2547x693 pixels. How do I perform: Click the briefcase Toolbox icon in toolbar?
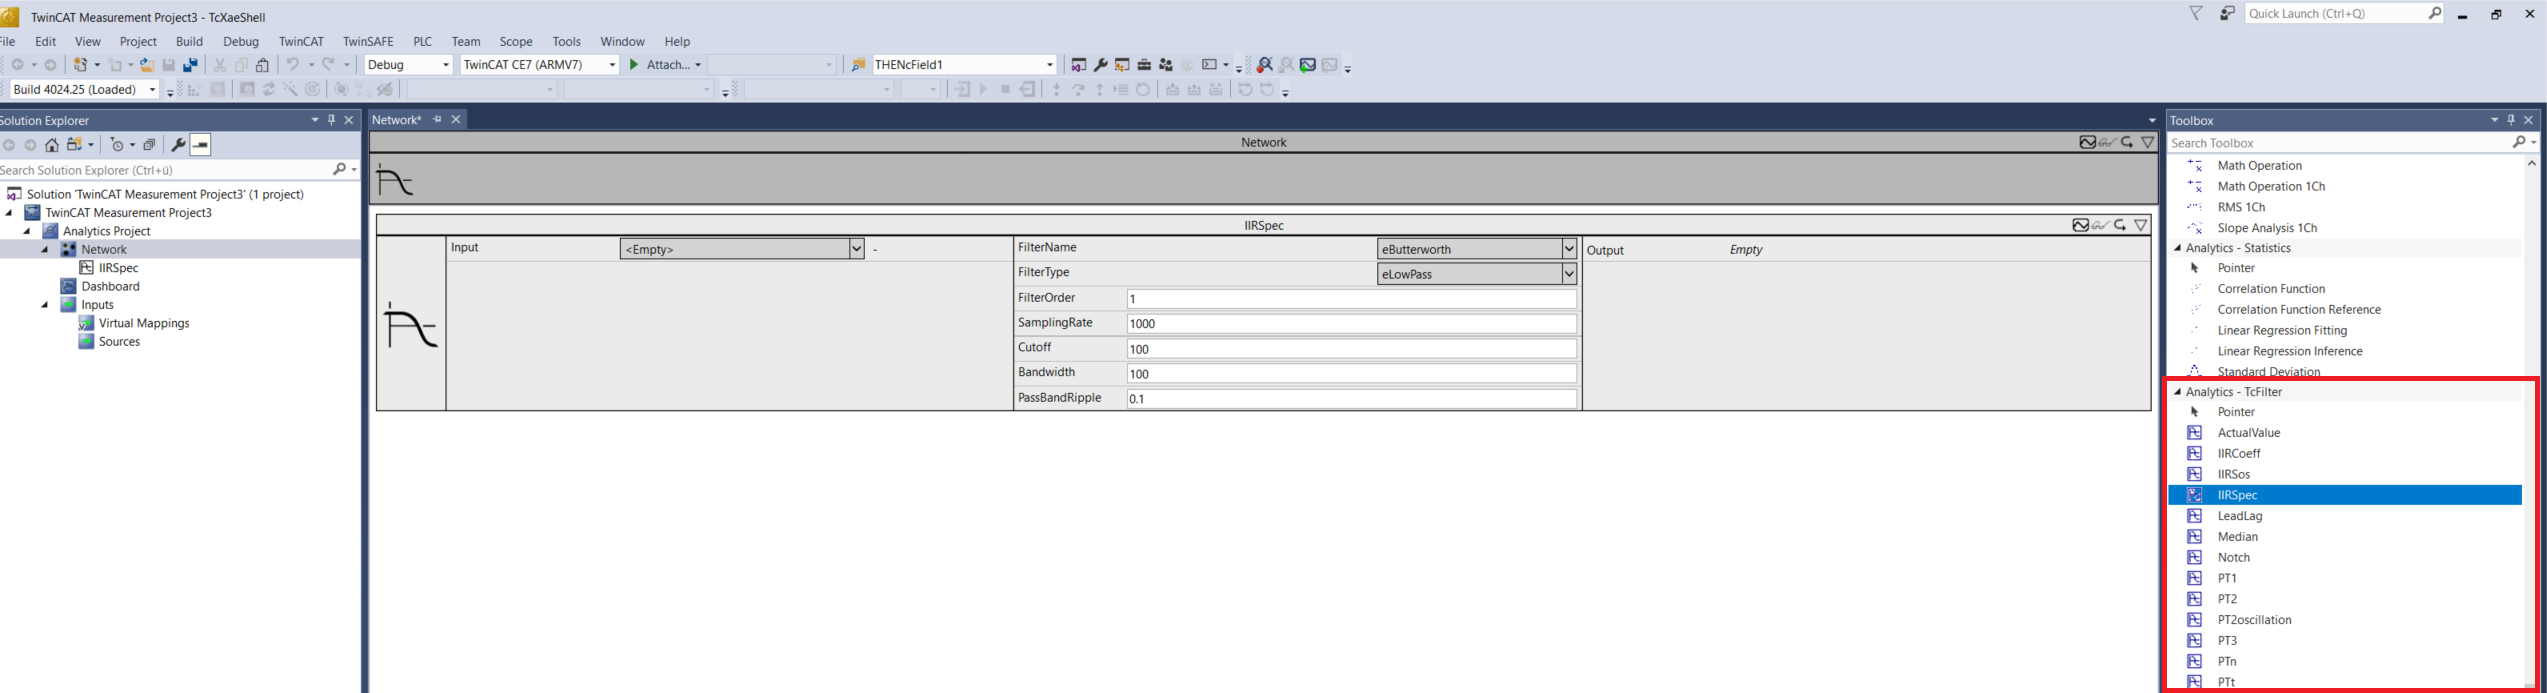click(1144, 65)
